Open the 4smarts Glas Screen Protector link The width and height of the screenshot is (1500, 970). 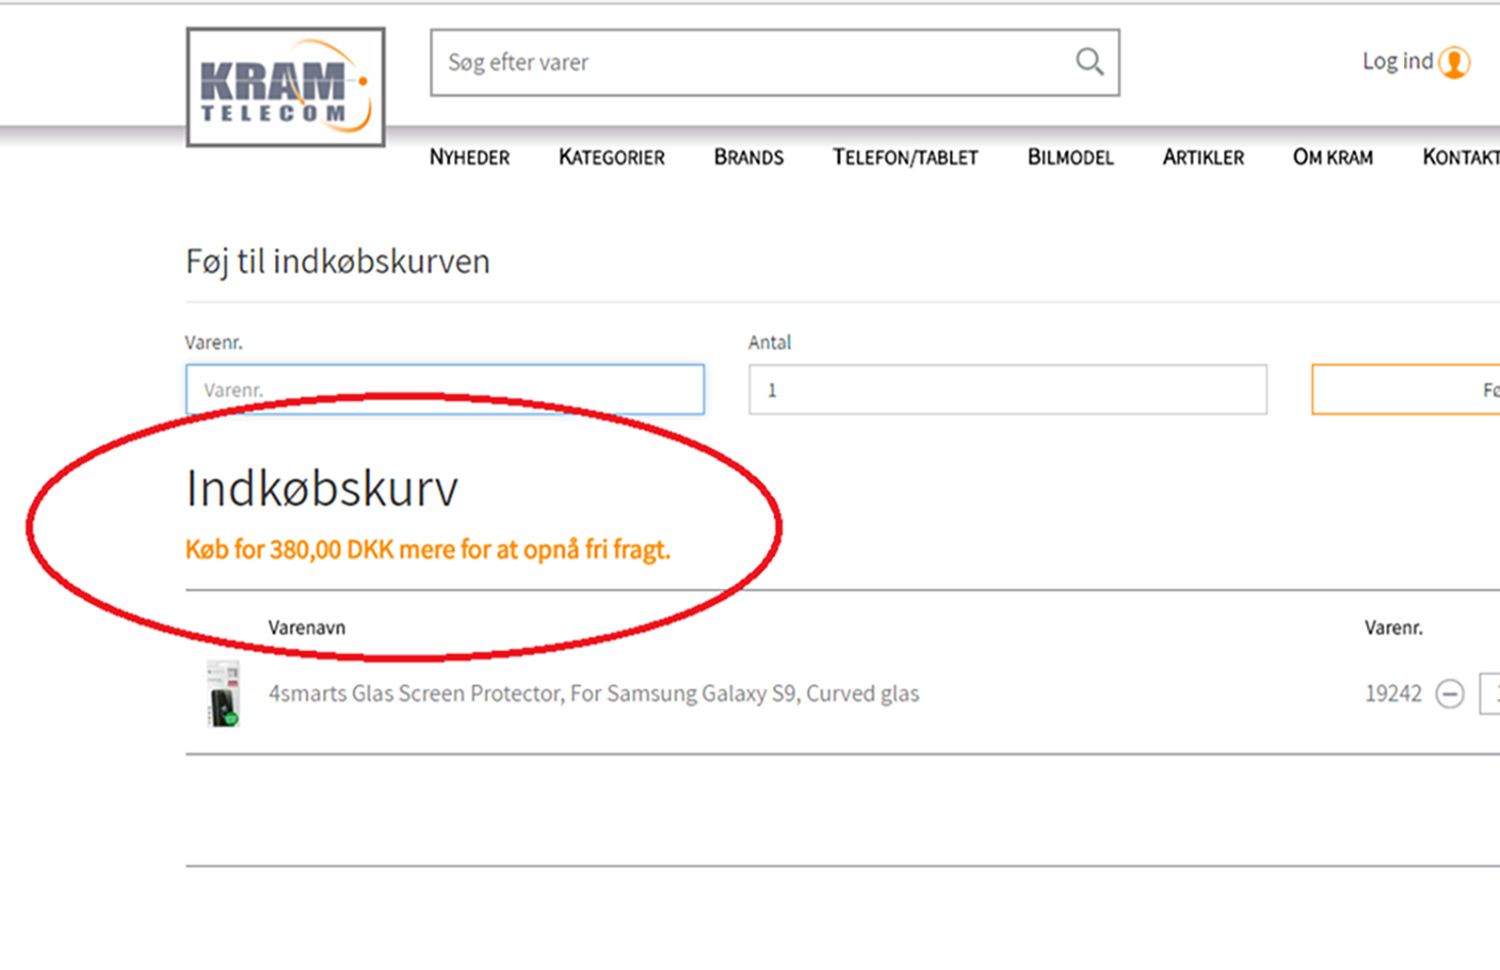(593, 693)
